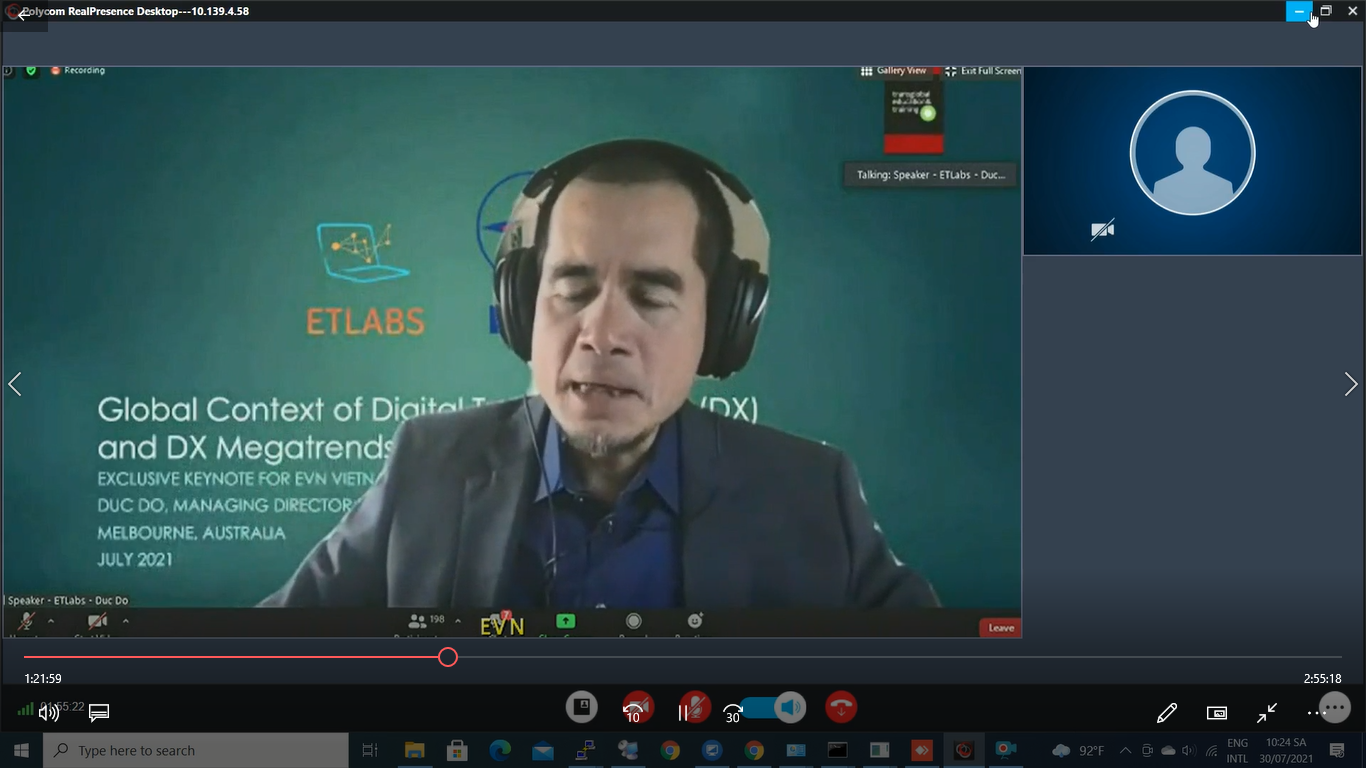This screenshot has width=1366, height=768.
Task: Select the pencil annotate icon
Action: [1167, 713]
